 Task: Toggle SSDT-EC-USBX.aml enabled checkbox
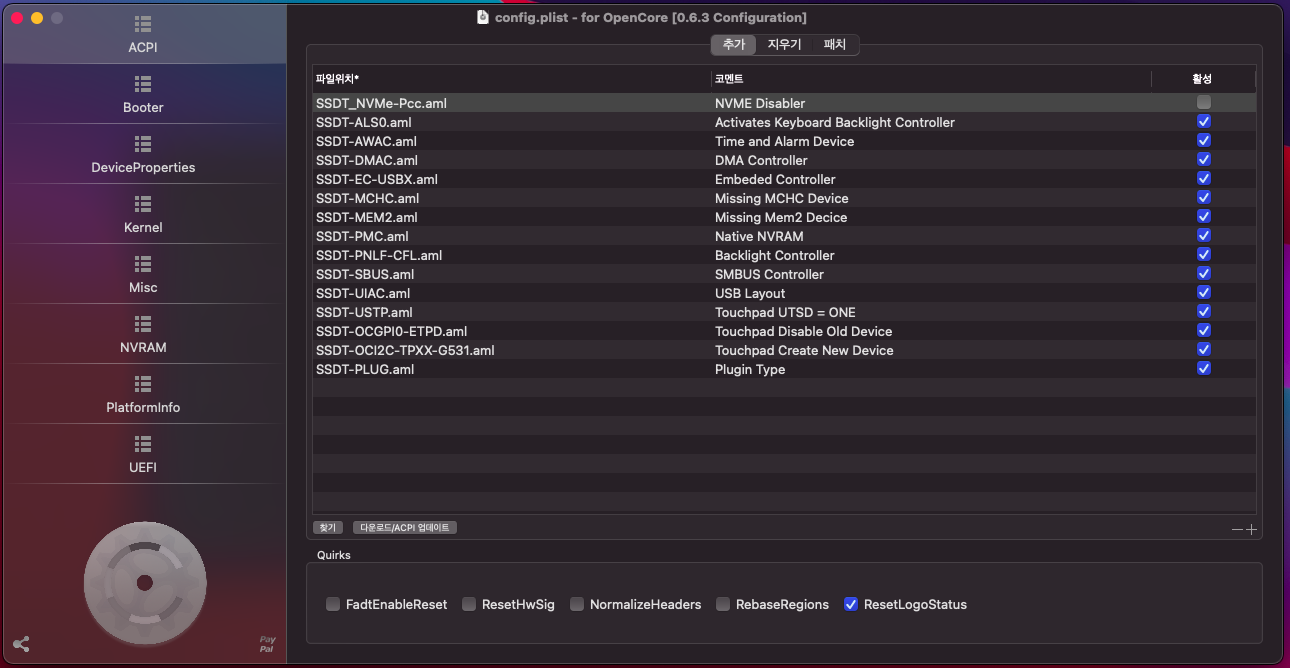1204,178
